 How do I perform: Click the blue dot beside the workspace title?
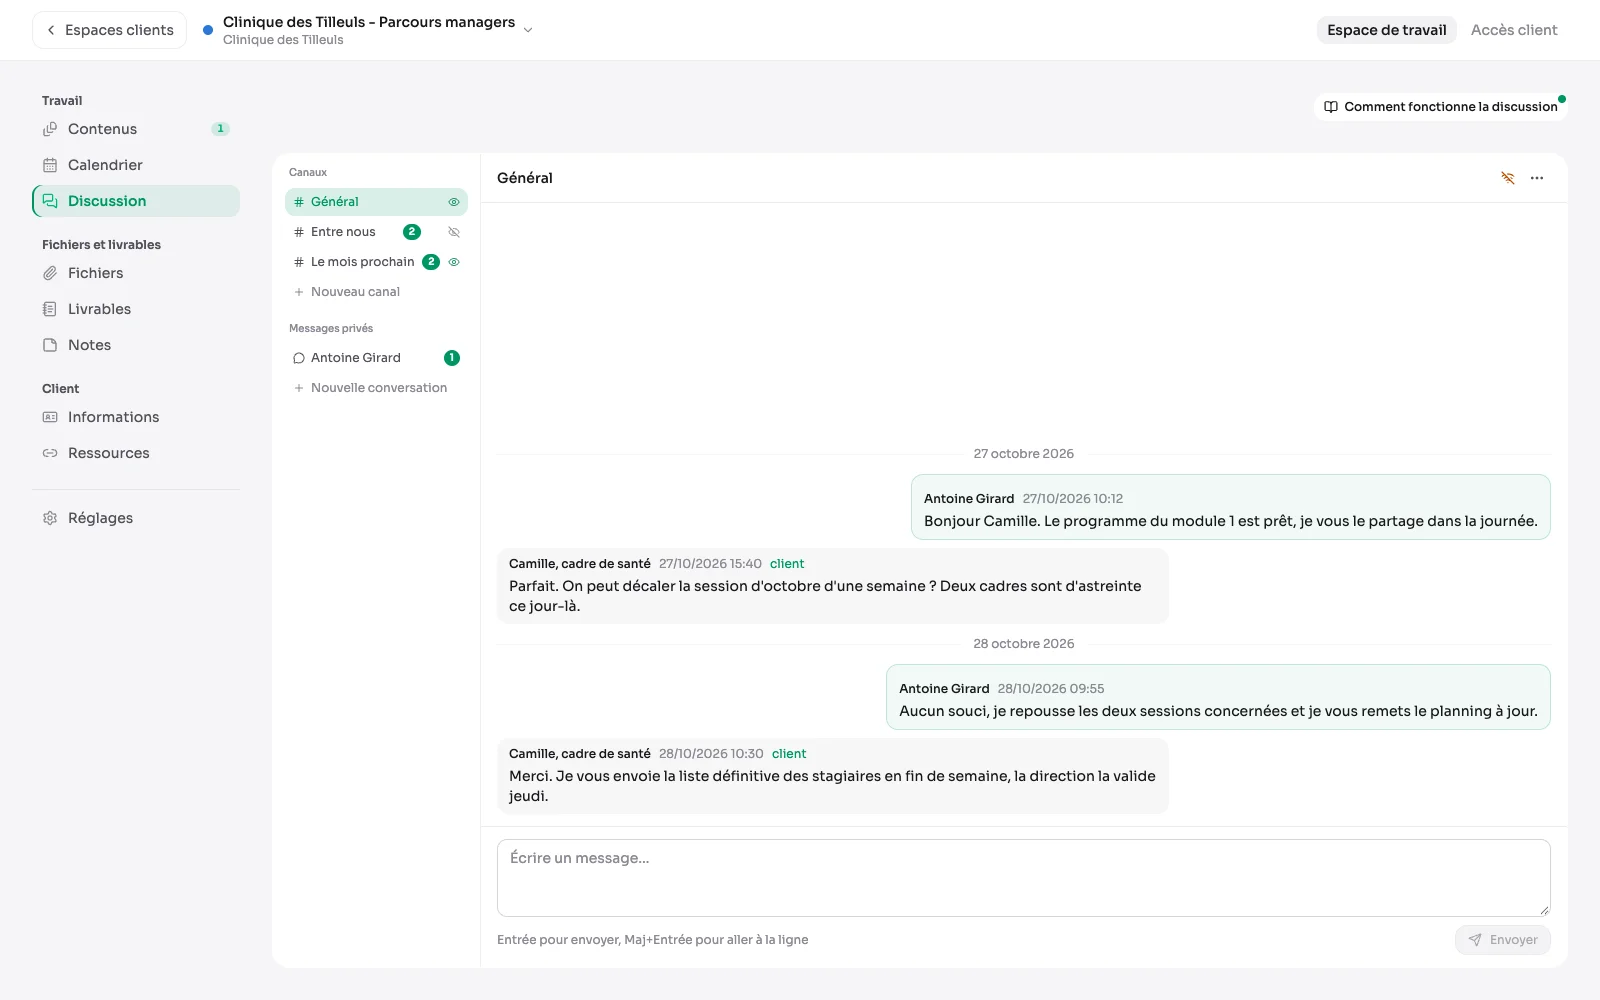tap(208, 30)
